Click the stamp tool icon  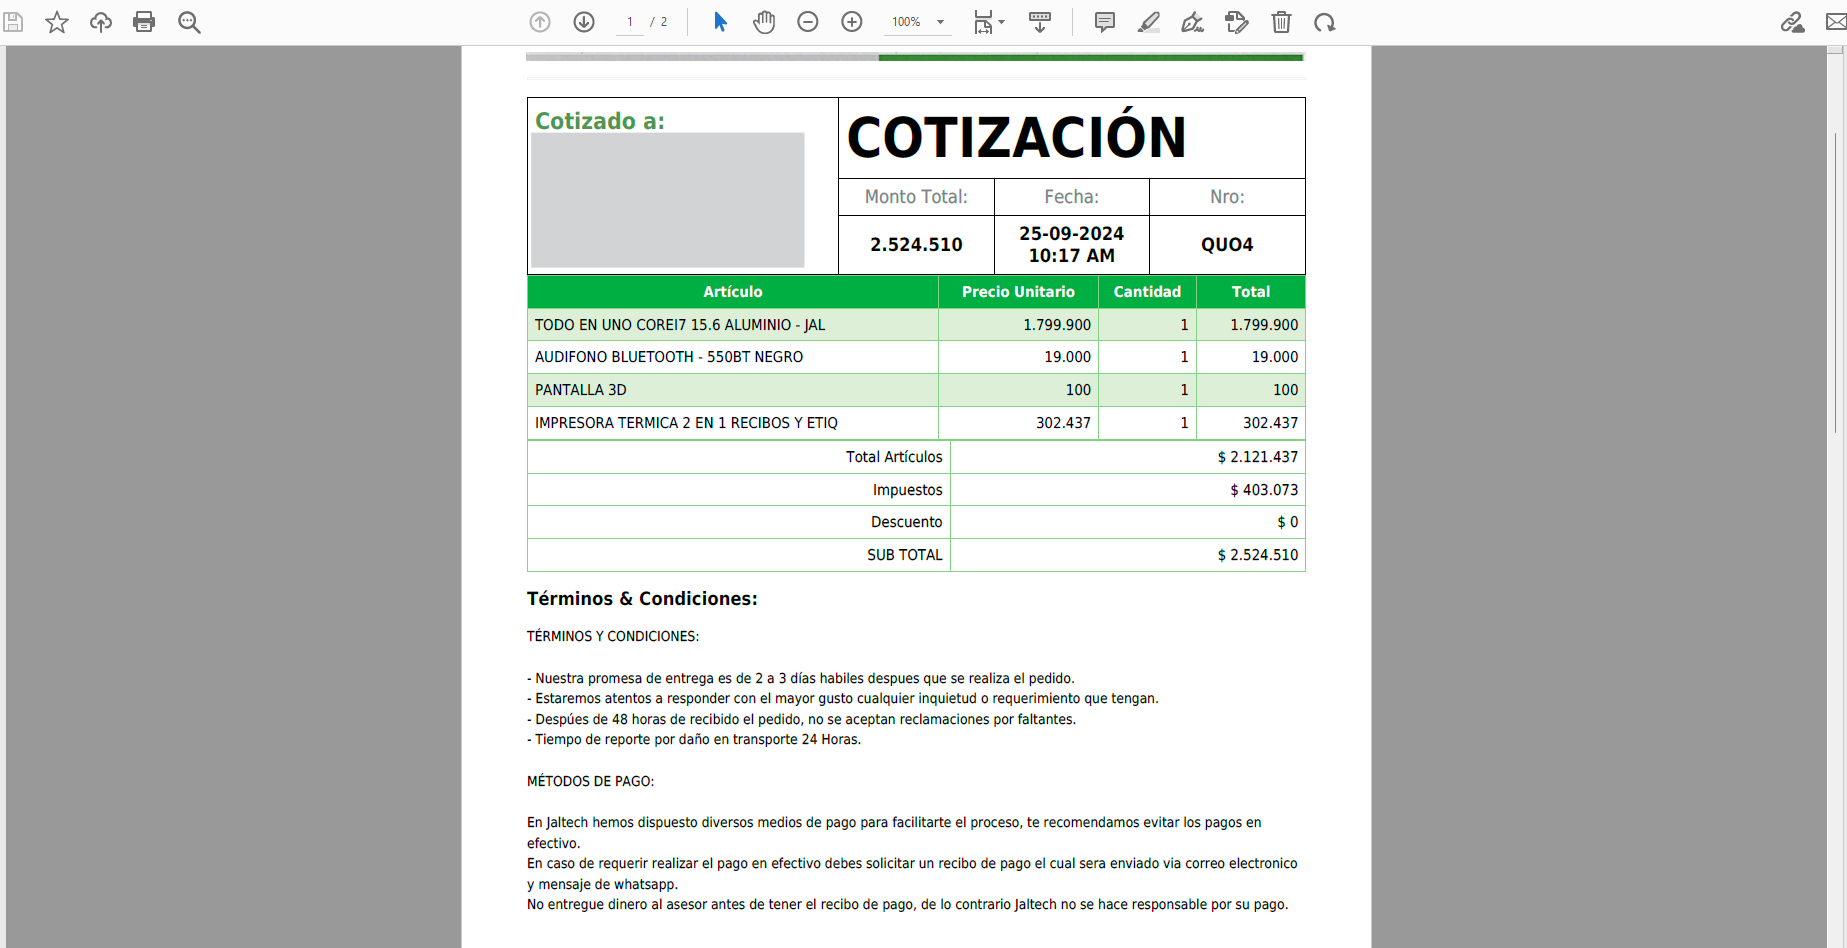coord(1237,22)
